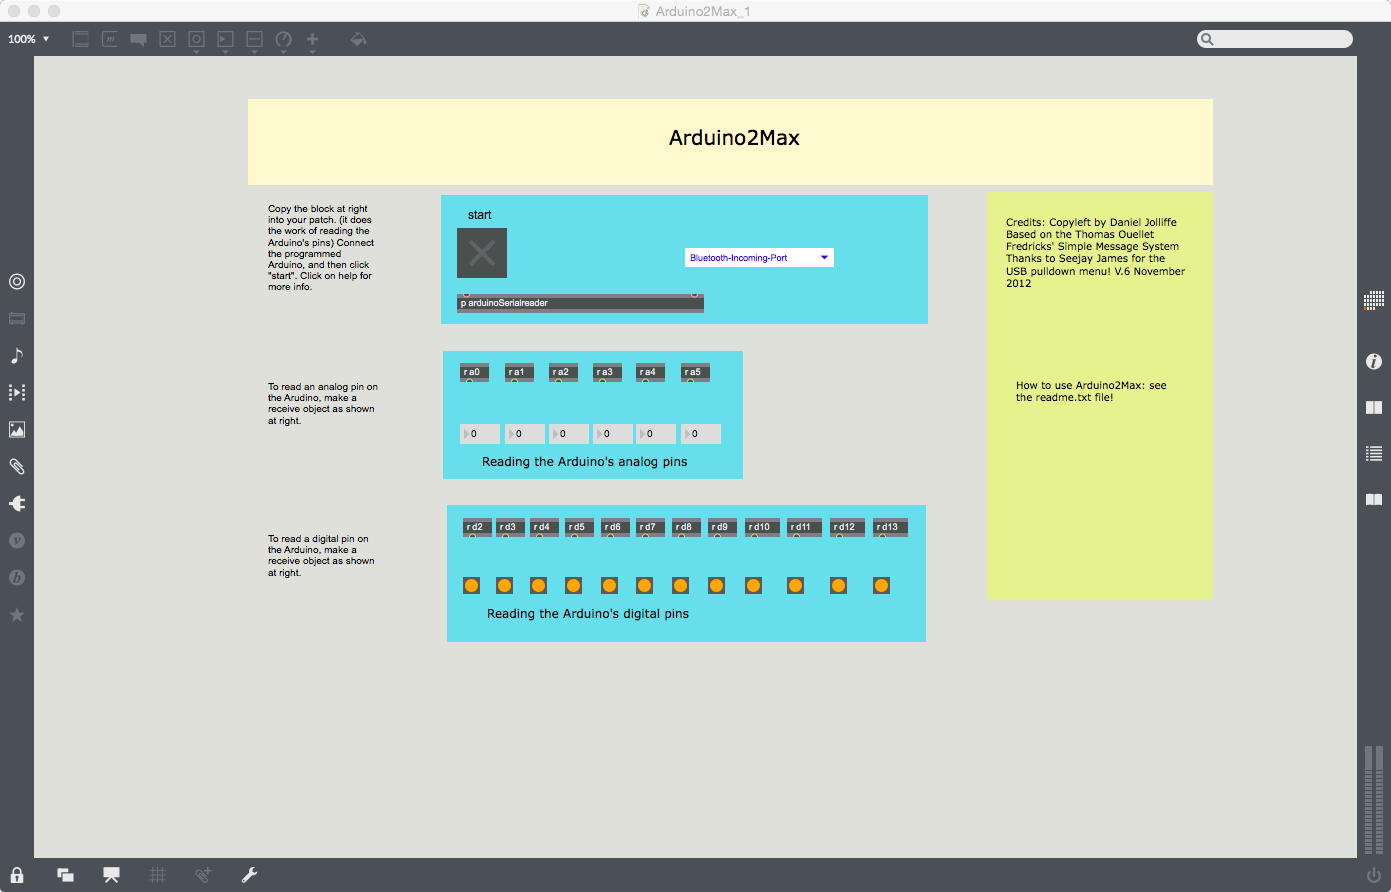Switch to presentation mode via easel icon
1391x892 pixels.
(111, 875)
